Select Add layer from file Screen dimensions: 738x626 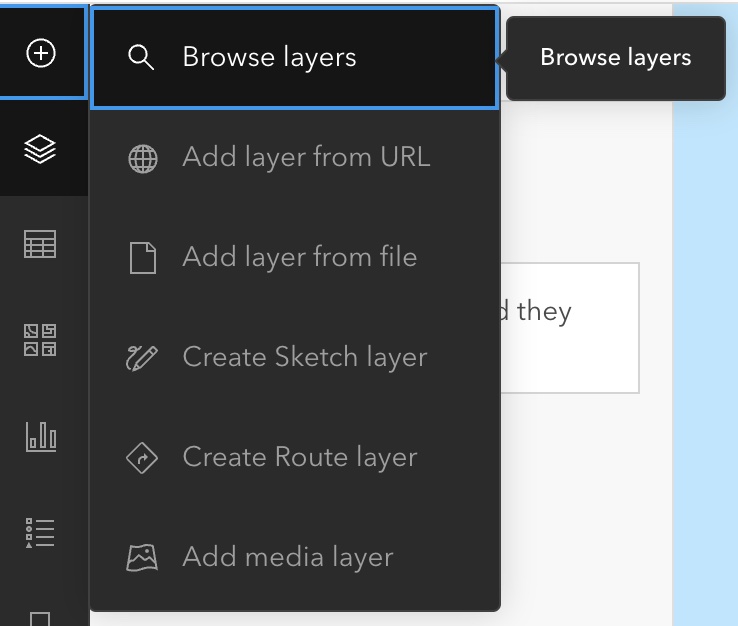tap(299, 257)
